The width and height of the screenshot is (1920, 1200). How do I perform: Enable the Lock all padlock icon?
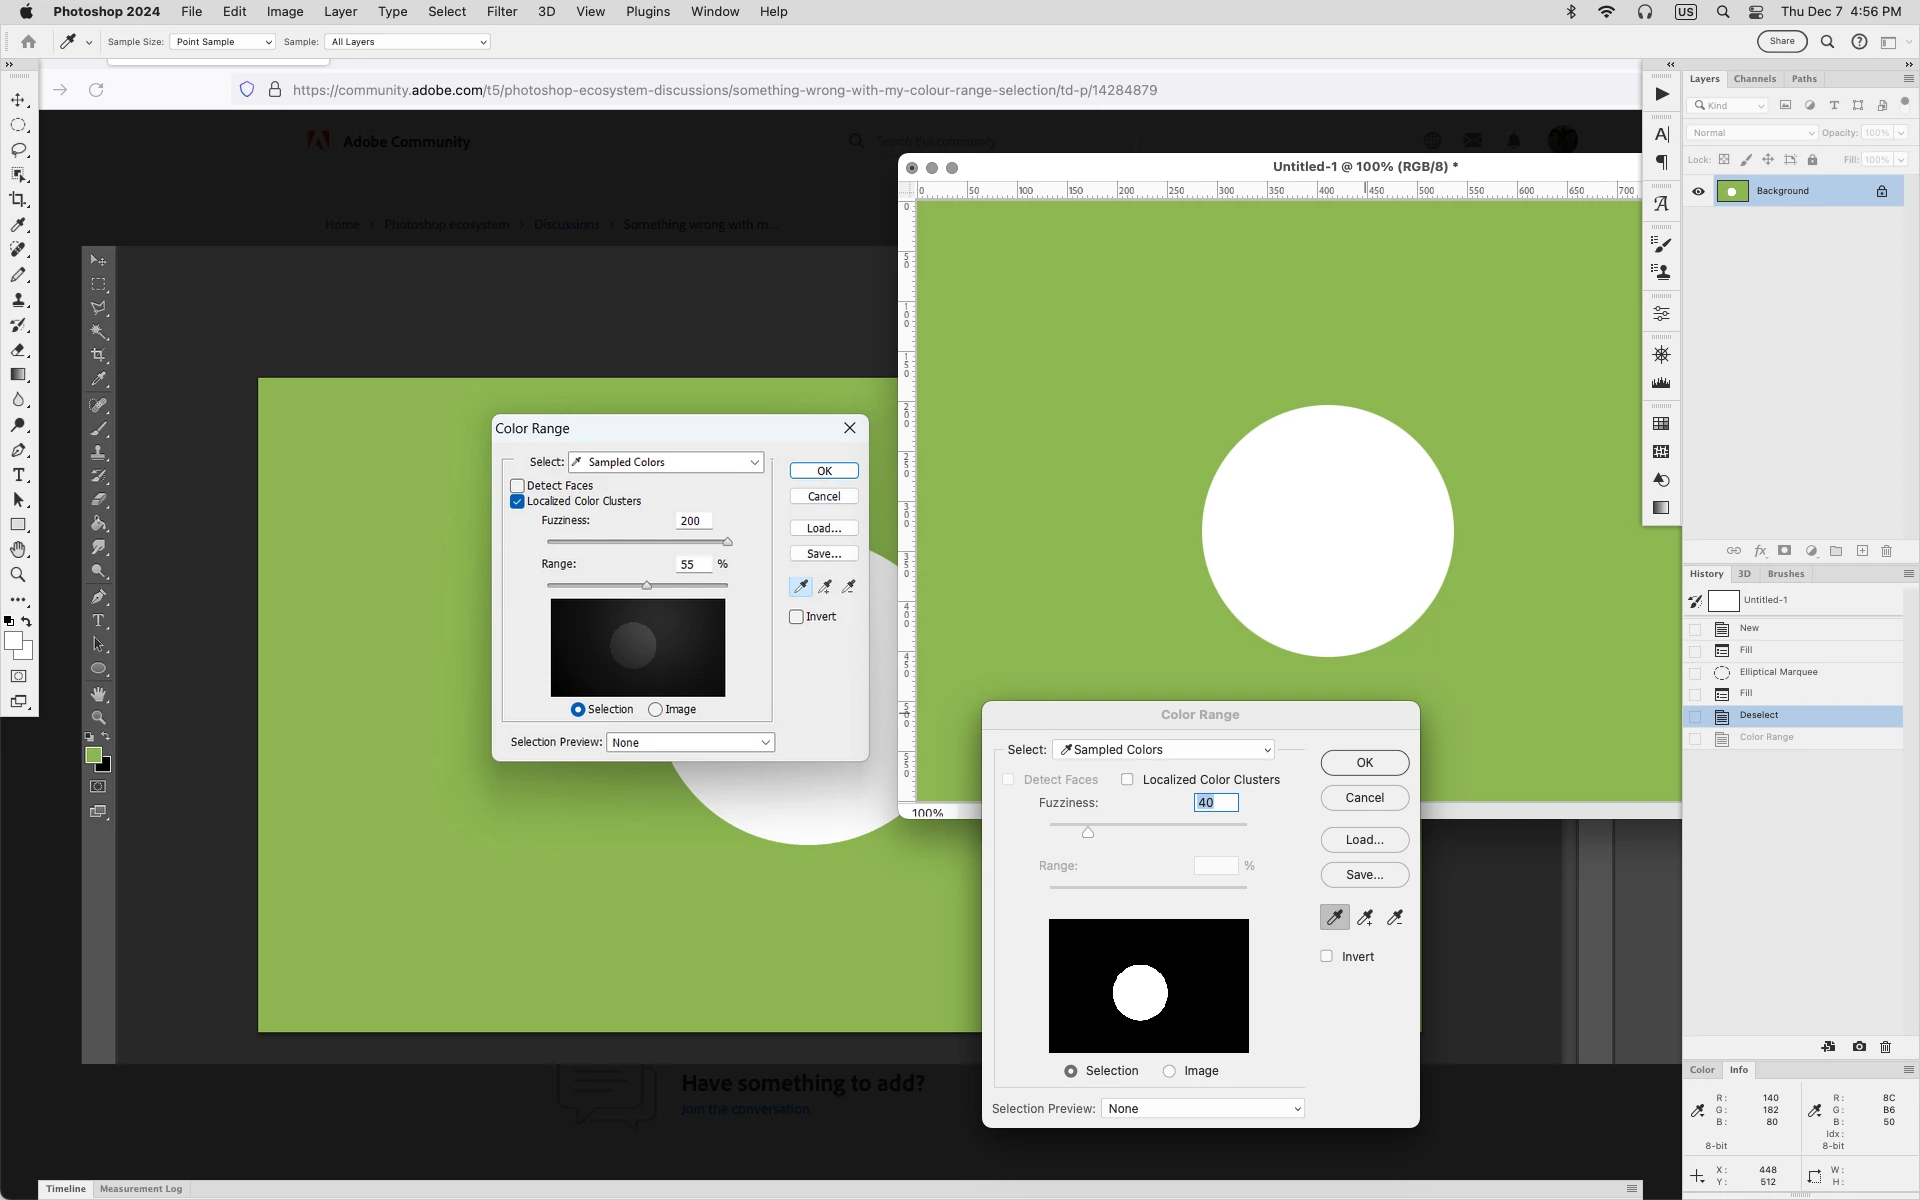[1812, 160]
